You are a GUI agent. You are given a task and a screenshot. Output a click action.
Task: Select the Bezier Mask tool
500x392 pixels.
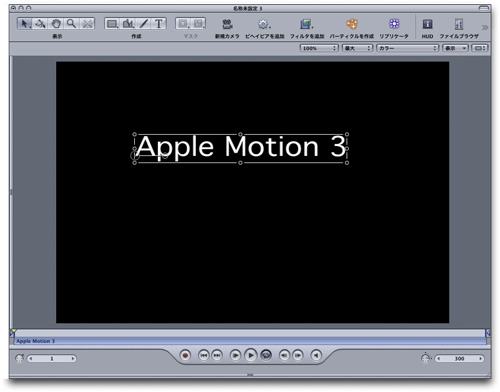coord(198,24)
